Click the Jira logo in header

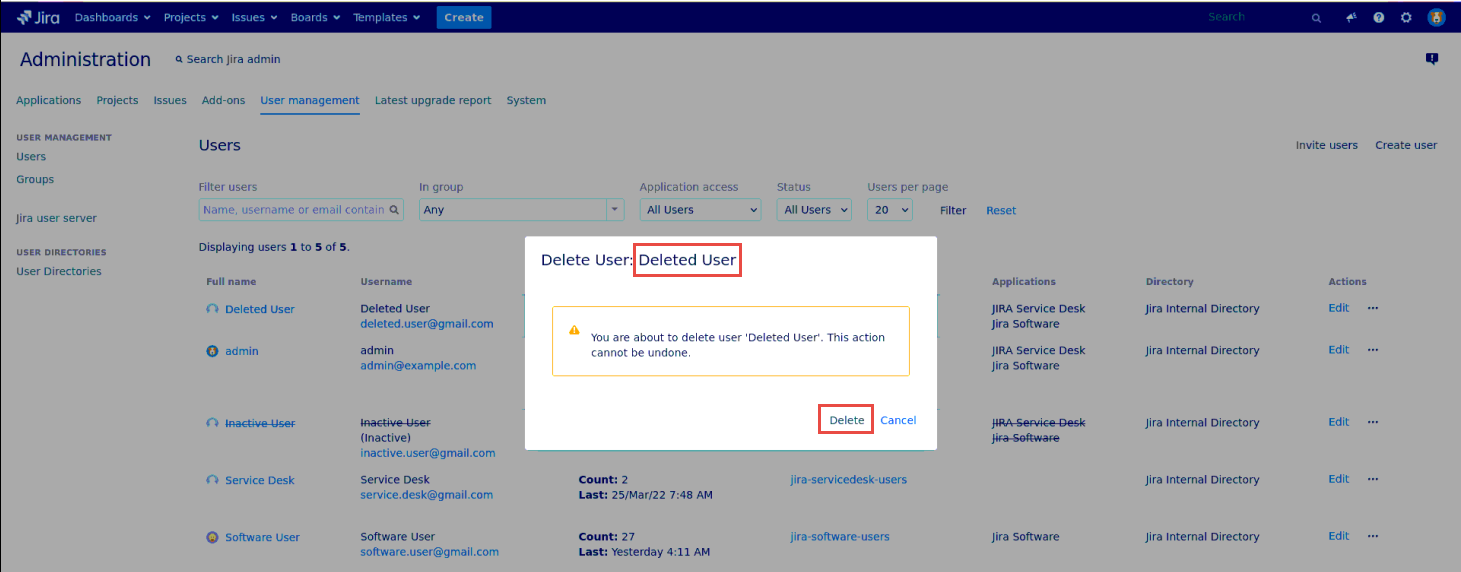pos(38,17)
